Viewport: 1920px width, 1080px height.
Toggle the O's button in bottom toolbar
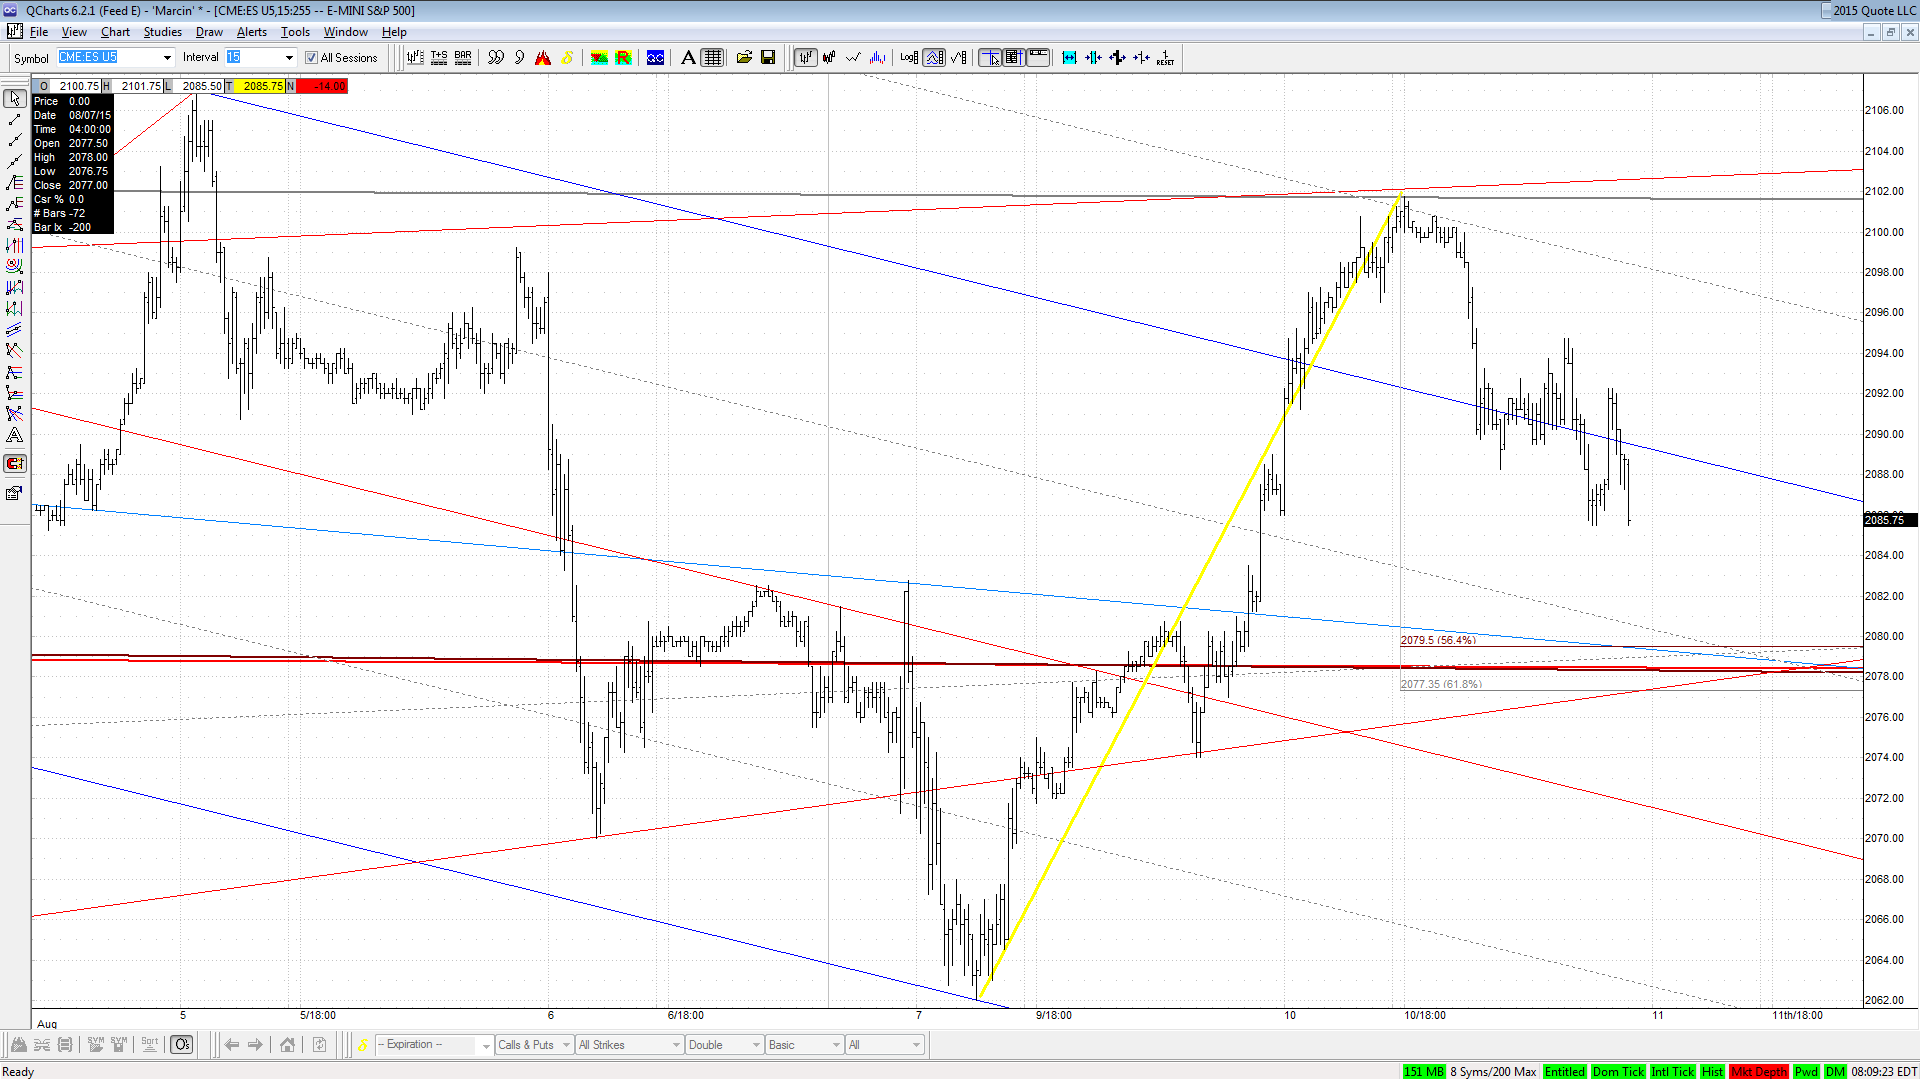[x=182, y=1045]
